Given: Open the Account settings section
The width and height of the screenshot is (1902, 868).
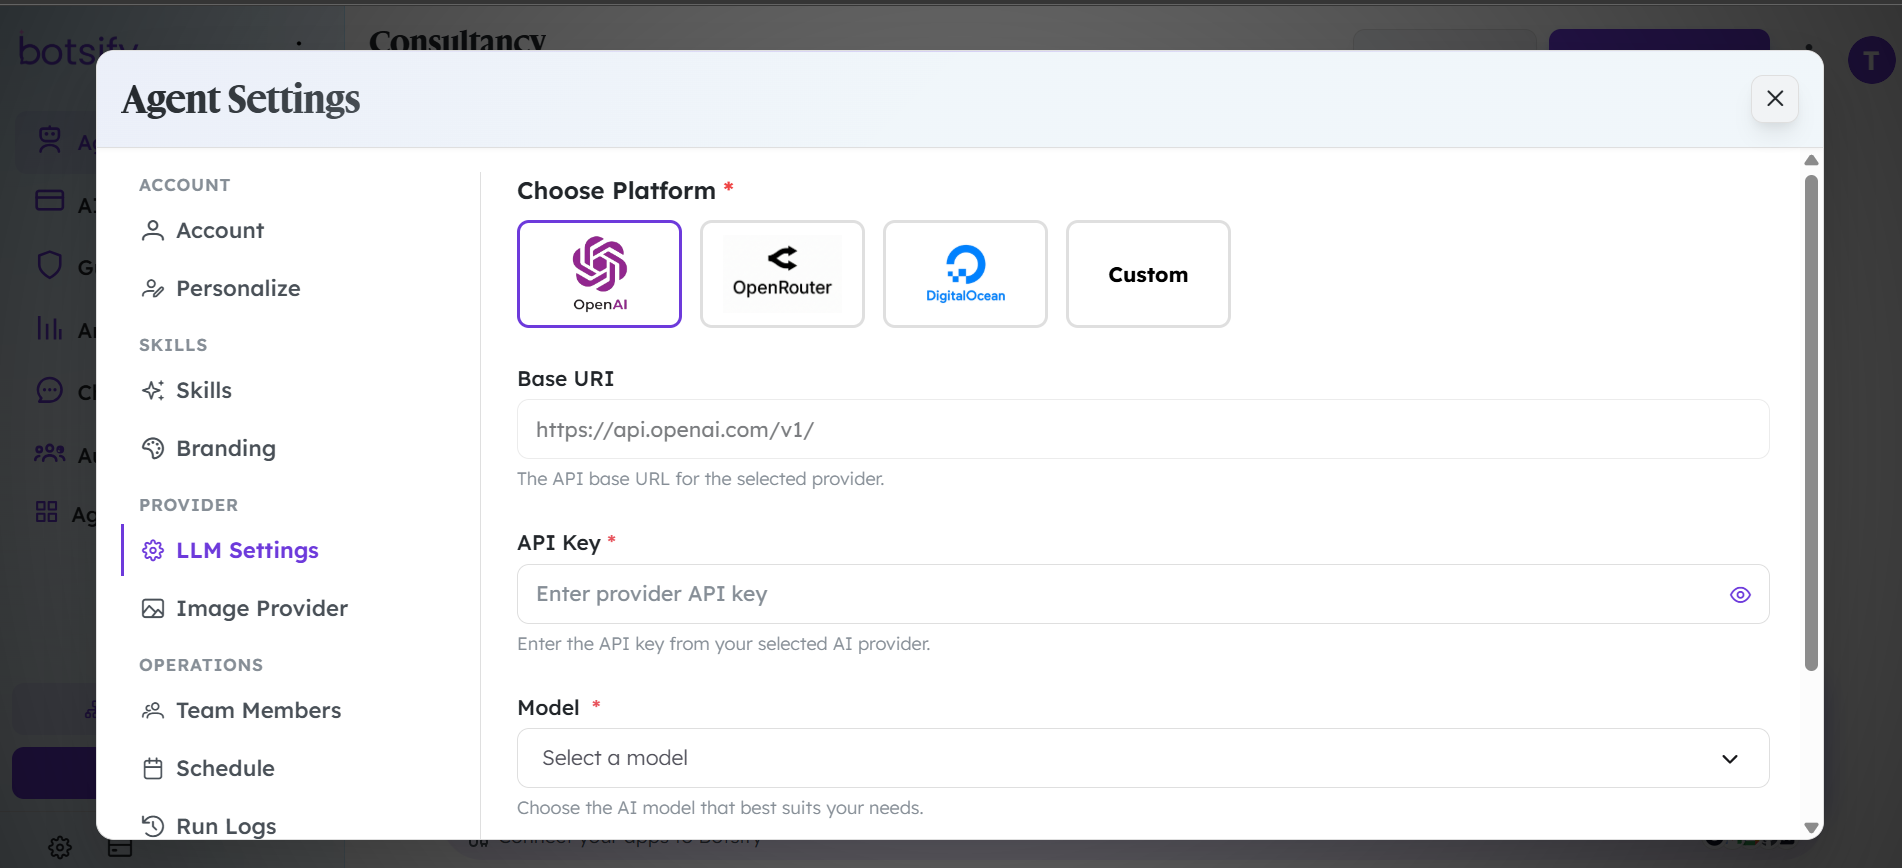Looking at the screenshot, I should [203, 231].
